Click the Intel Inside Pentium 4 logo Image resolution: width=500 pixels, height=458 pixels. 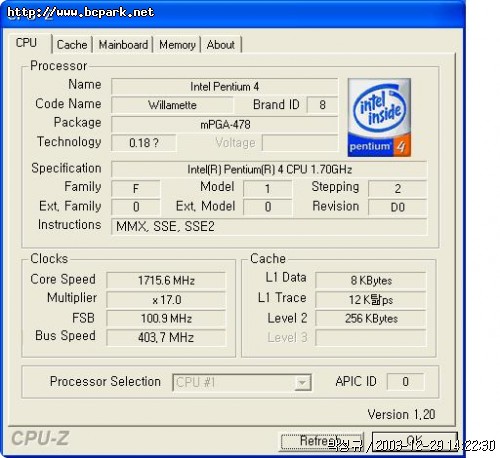379,117
